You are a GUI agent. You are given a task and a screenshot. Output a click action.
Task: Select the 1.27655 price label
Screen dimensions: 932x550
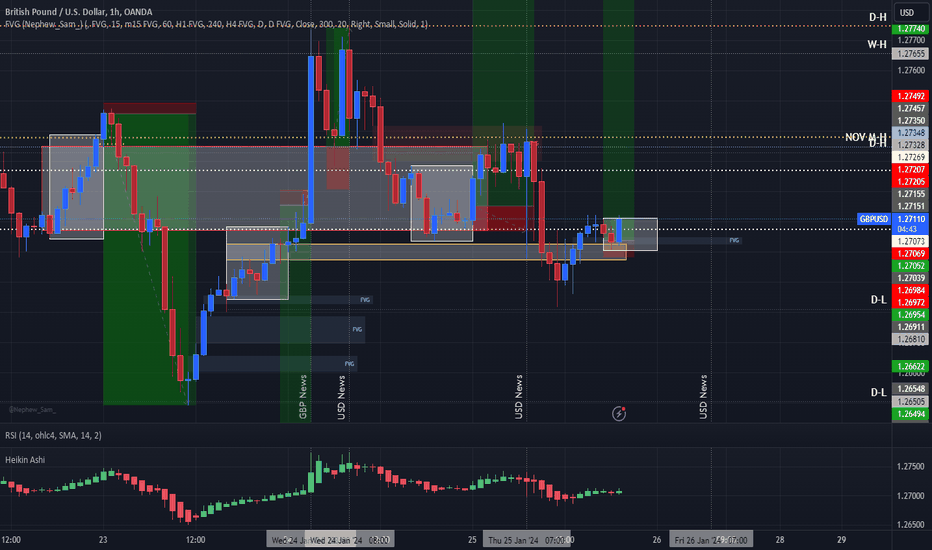tap(911, 54)
